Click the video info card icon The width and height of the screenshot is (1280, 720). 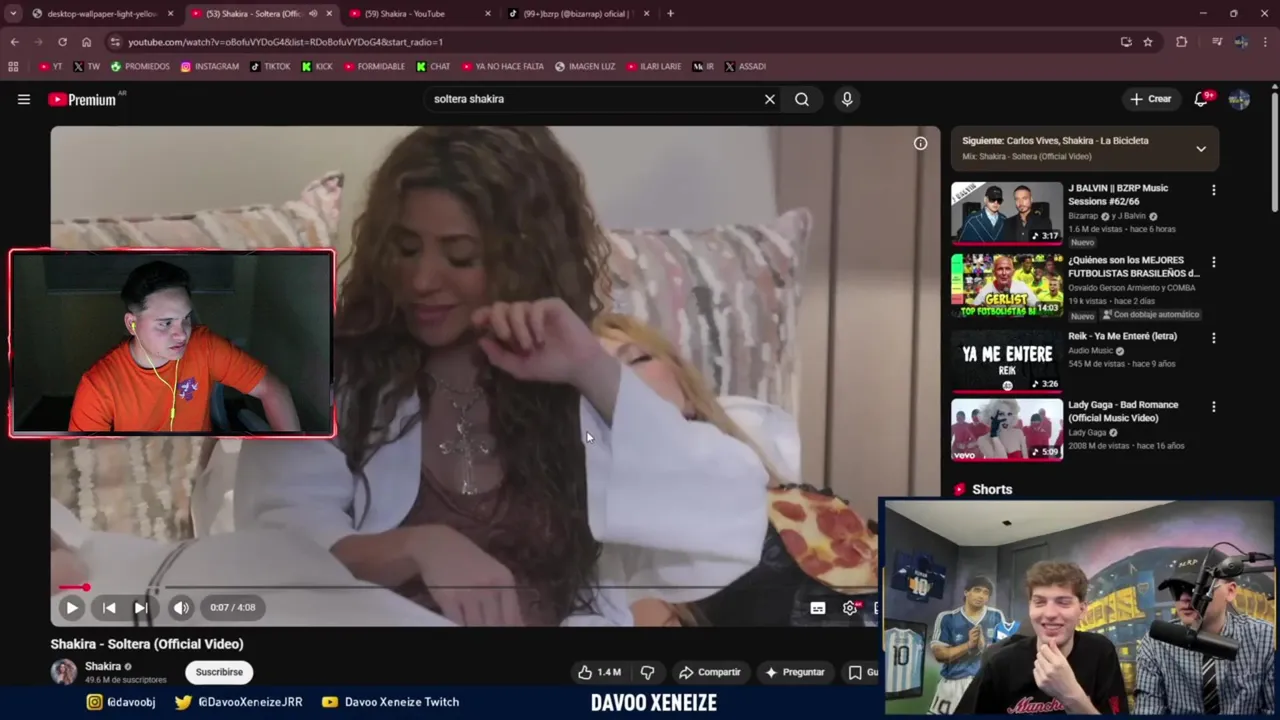(x=920, y=143)
